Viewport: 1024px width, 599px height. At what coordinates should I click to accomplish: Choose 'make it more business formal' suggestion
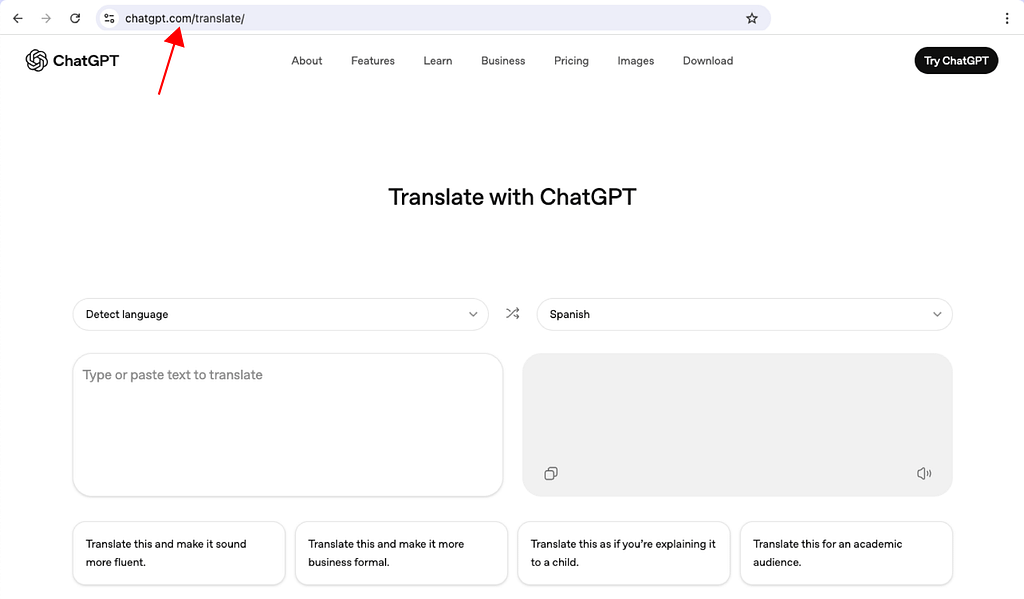coord(402,553)
